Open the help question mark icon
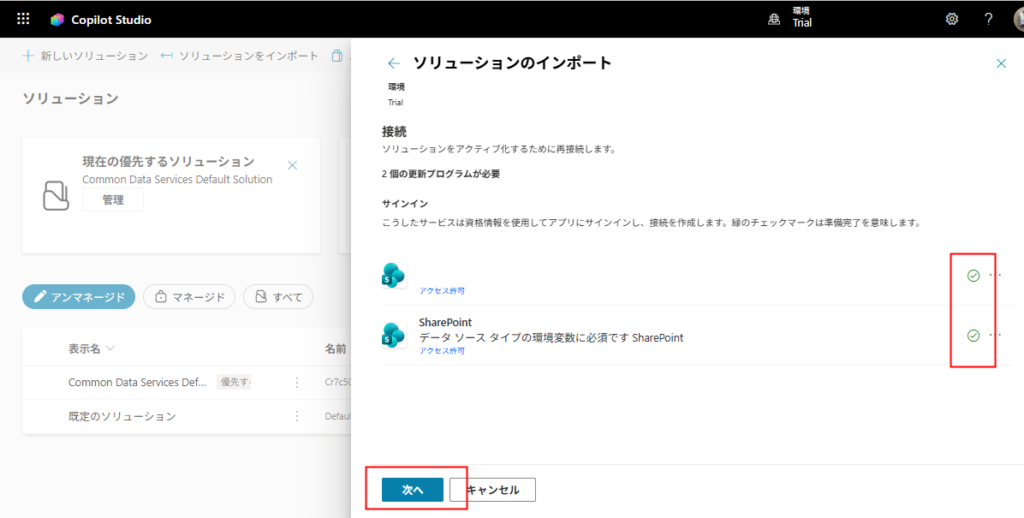 pyautogui.click(x=988, y=19)
